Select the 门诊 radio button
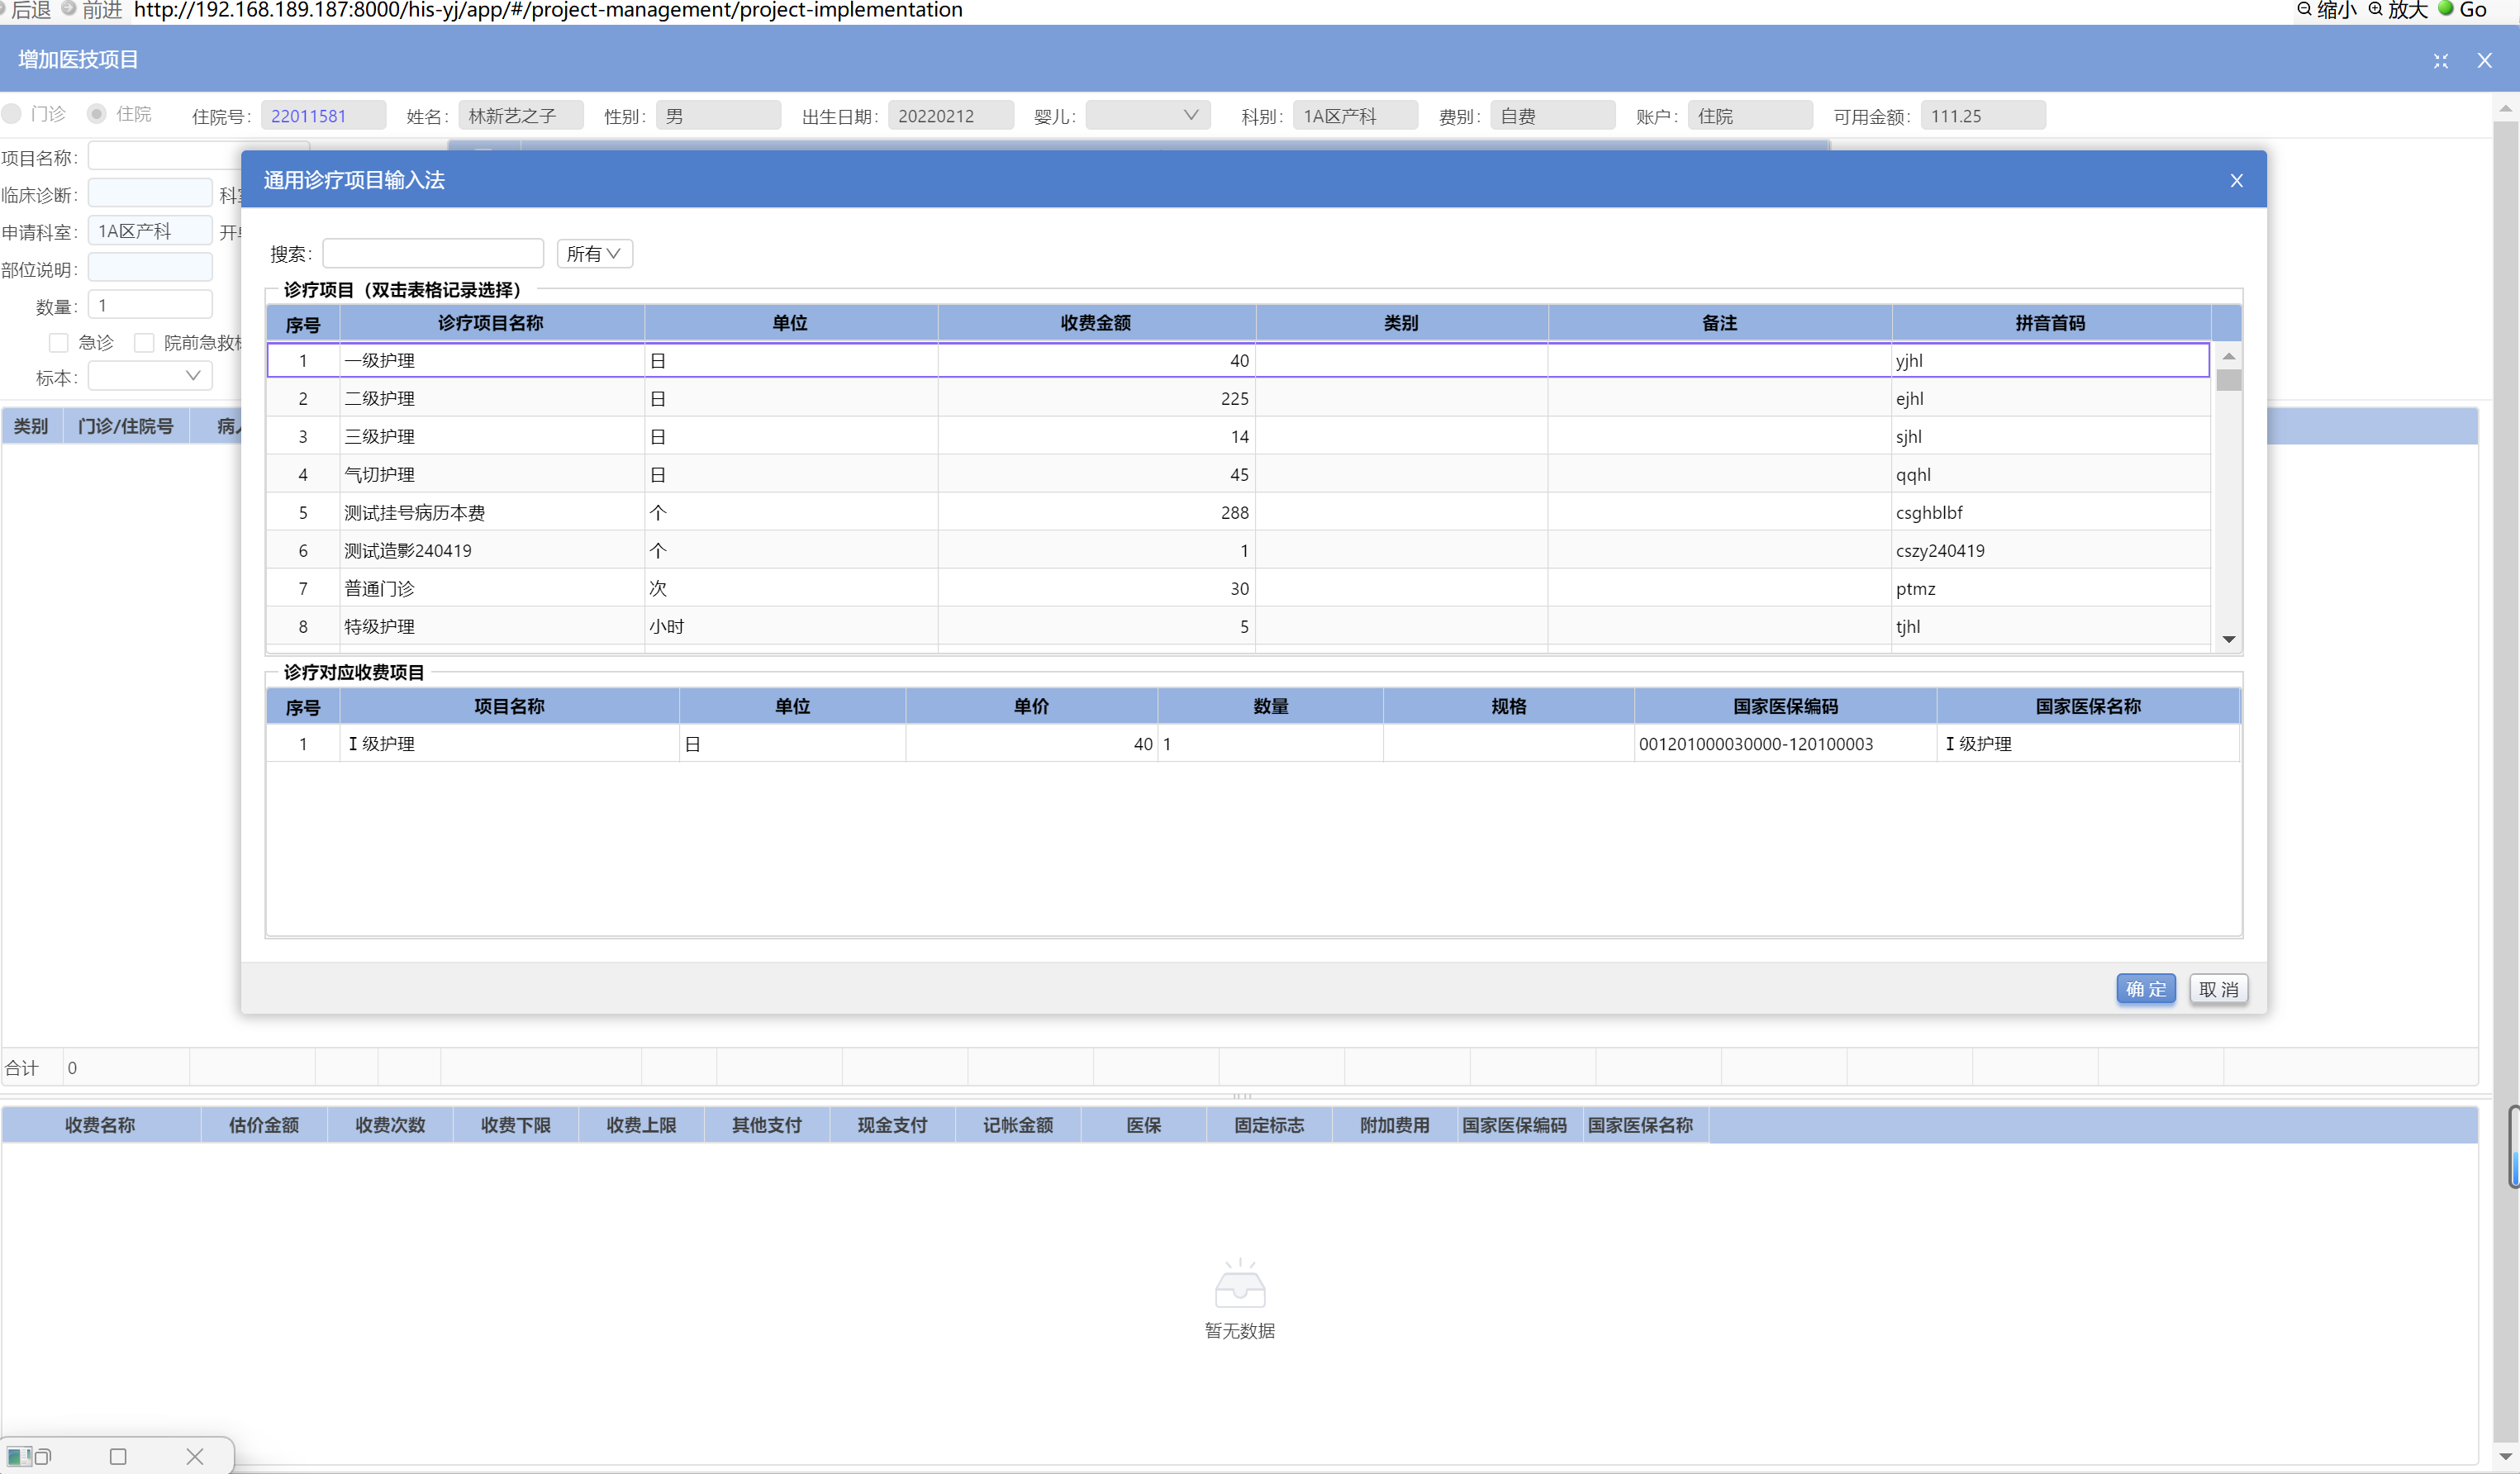Screen dimensions: 2520x1474 tap(12, 114)
